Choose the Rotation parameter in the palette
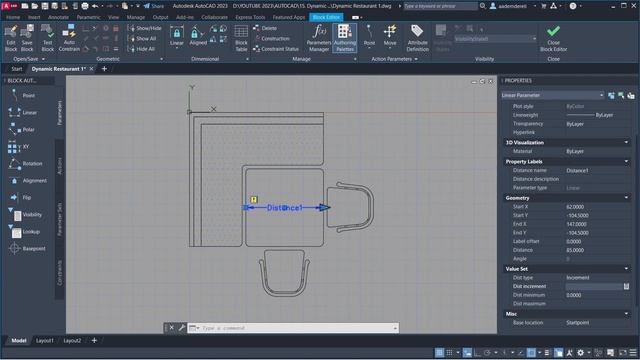 coord(25,164)
